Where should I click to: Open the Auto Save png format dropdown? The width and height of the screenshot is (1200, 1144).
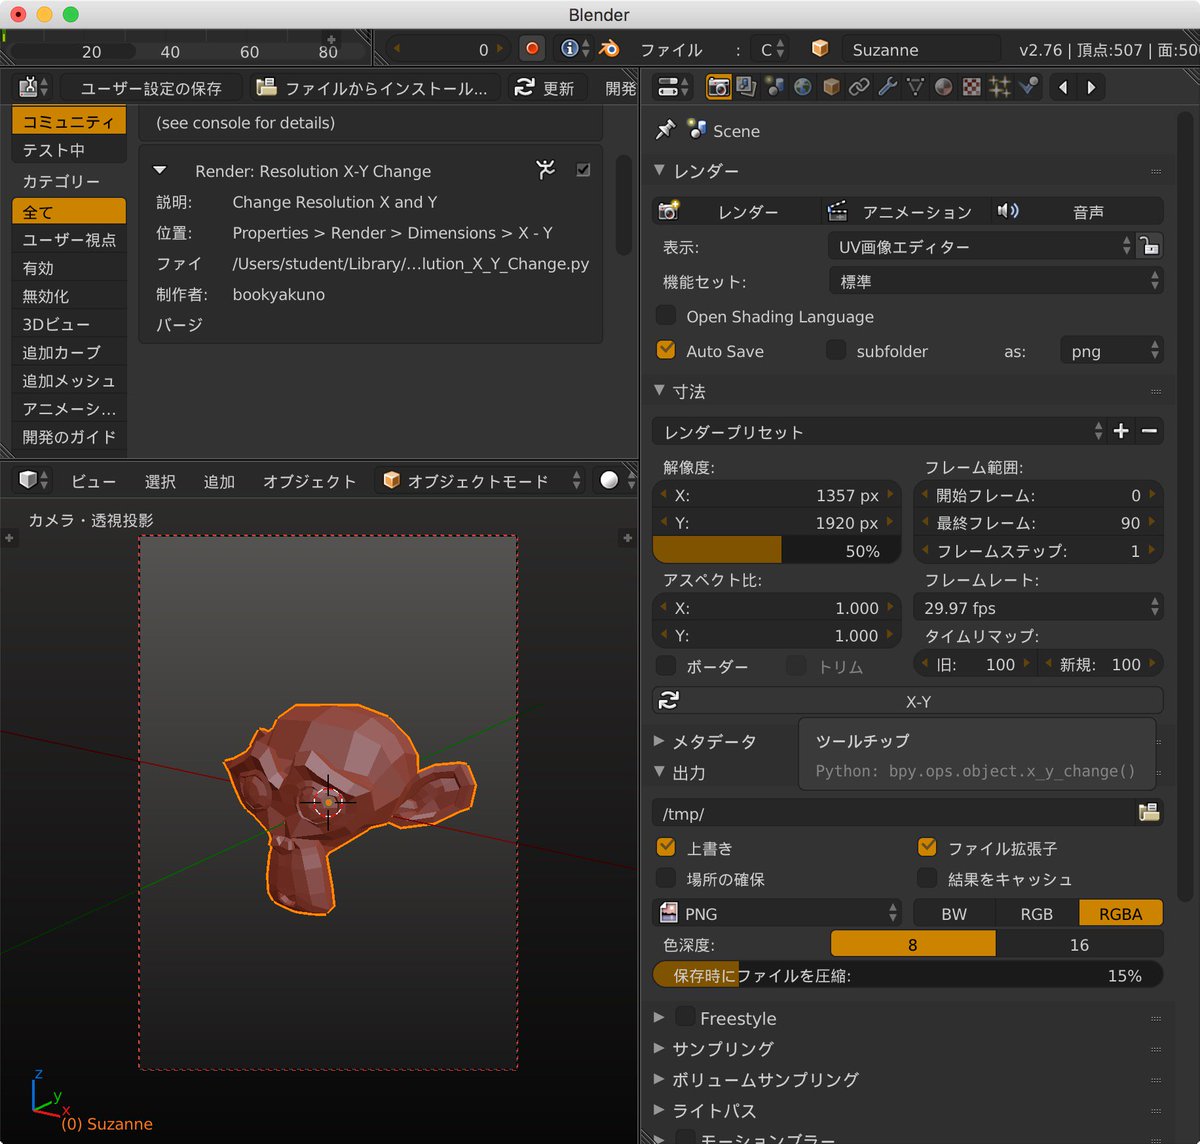point(1111,351)
